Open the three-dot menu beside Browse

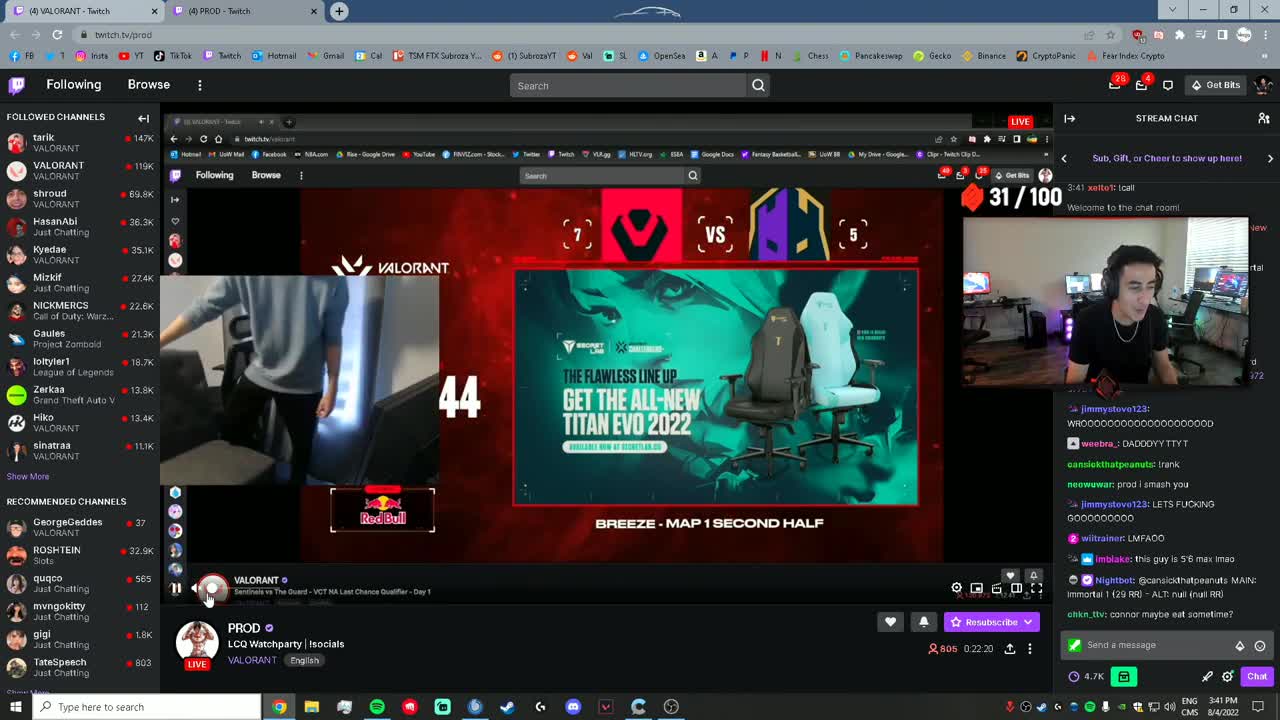pyautogui.click(x=199, y=85)
